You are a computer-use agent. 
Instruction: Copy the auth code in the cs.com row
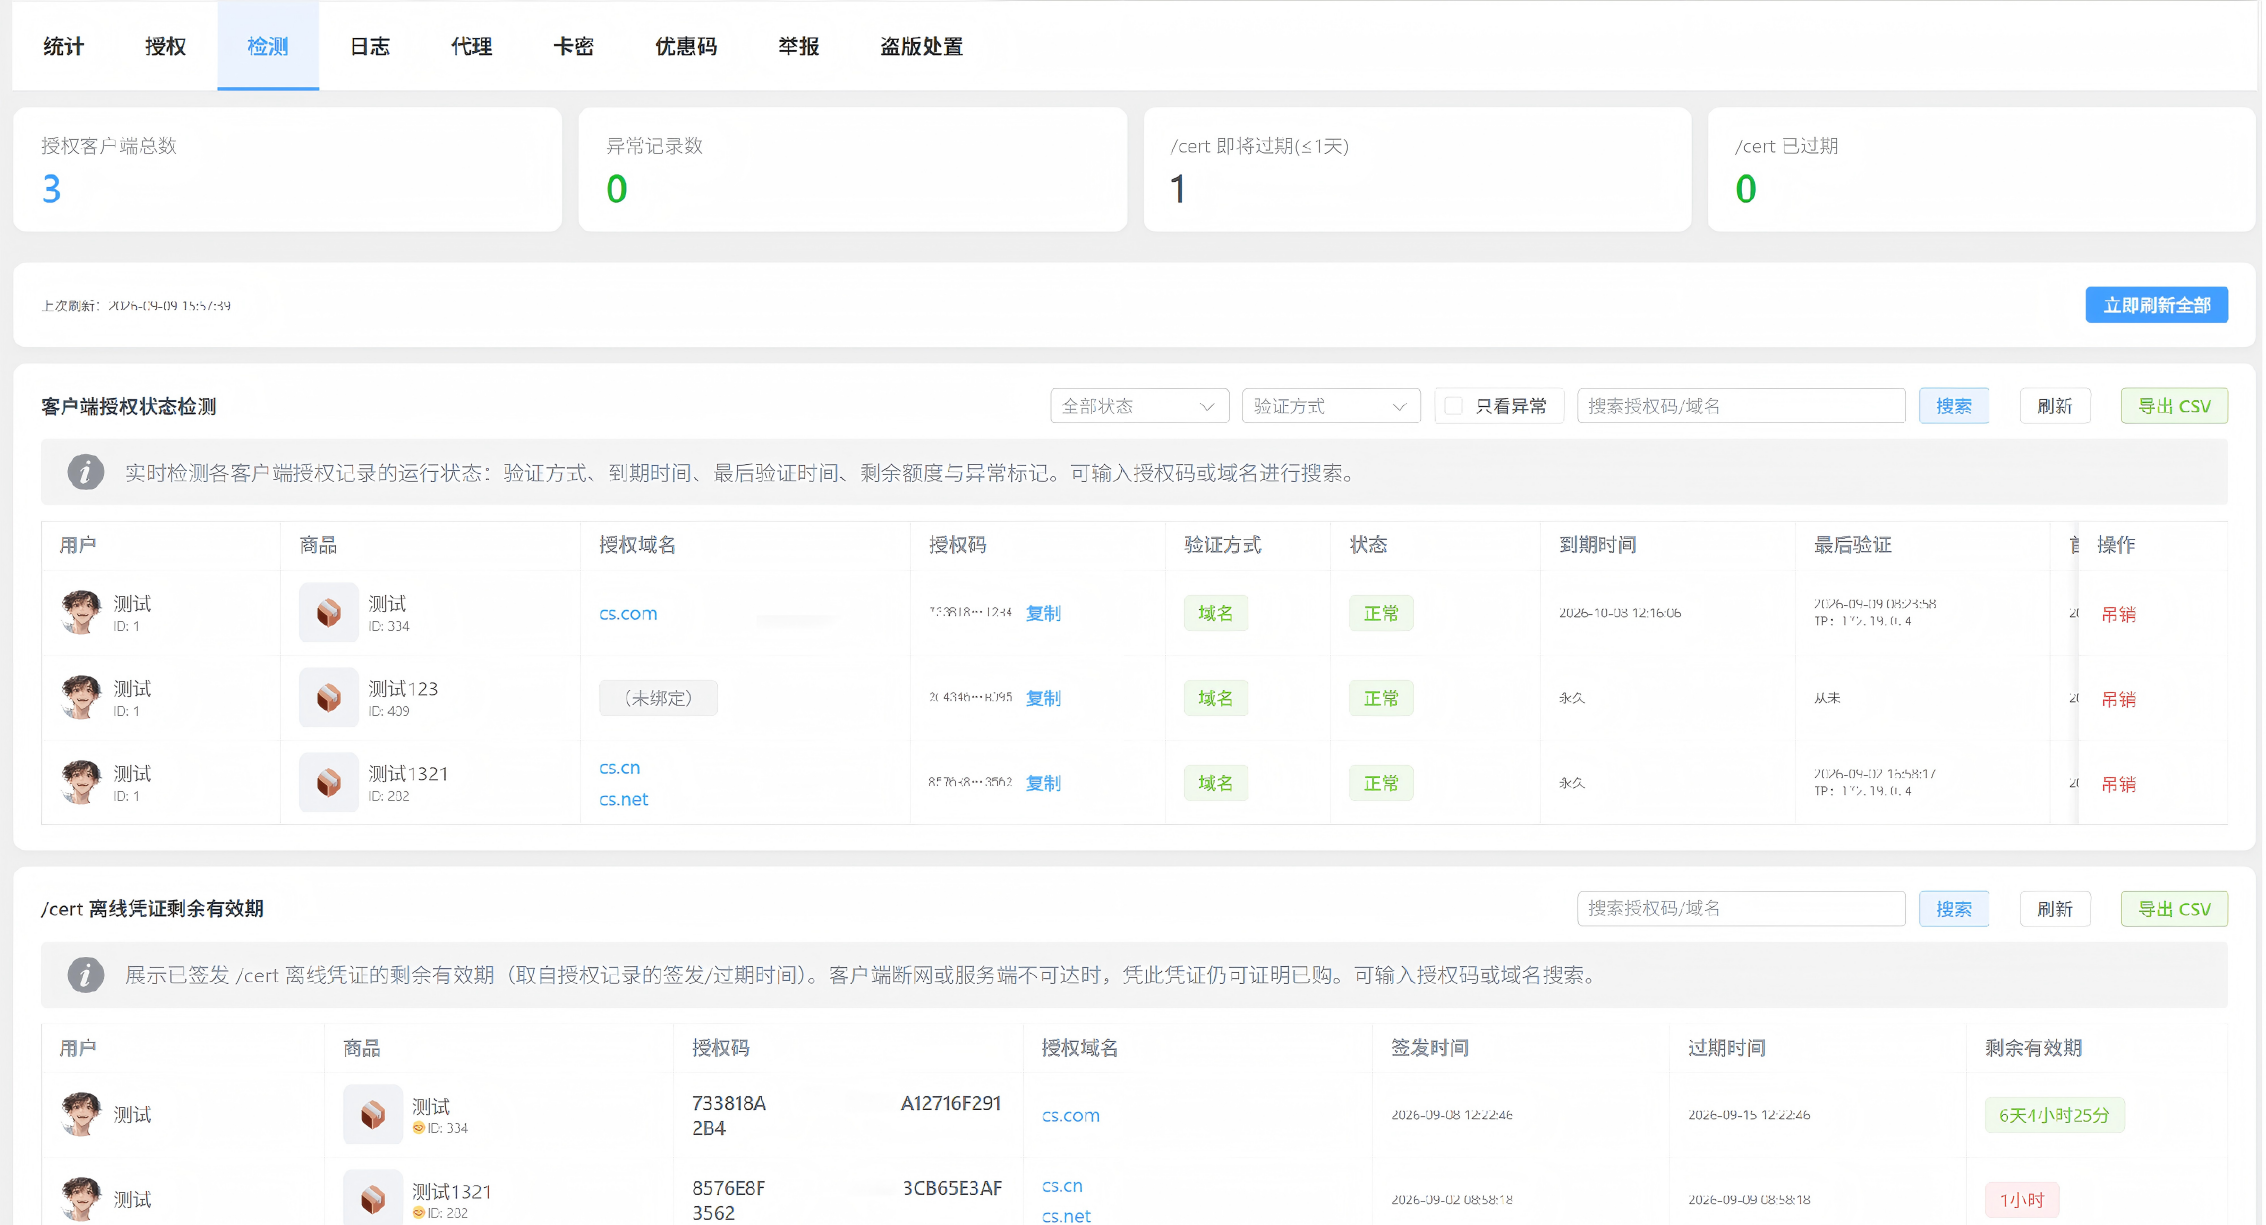(1043, 613)
